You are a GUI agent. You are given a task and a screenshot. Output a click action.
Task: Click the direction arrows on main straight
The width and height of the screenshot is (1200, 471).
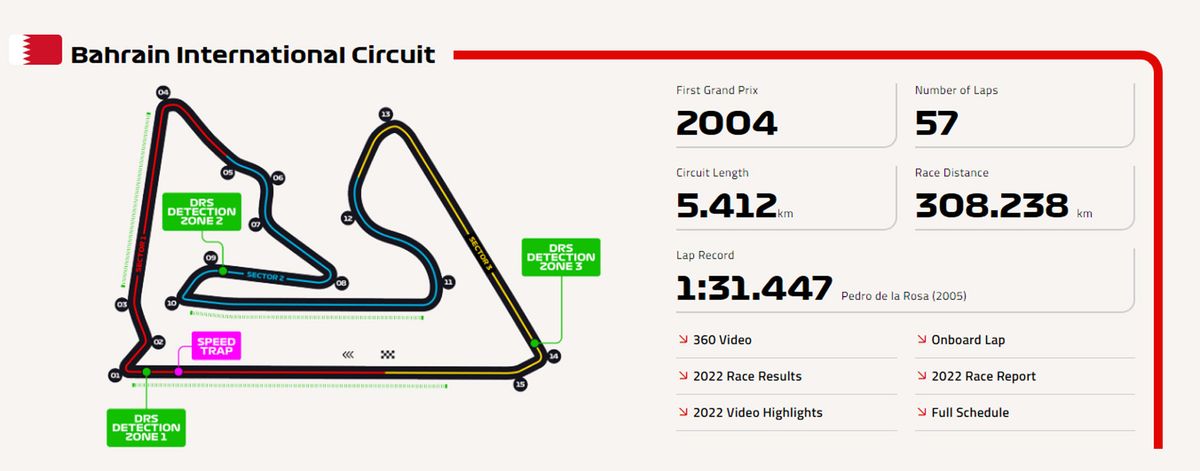click(348, 354)
